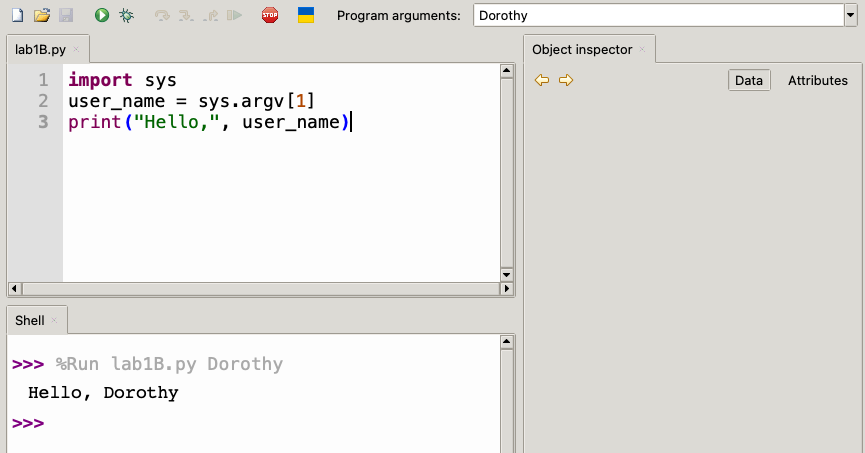This screenshot has width=865, height=453.
Task: Close the Object inspector tab
Action: [642, 49]
